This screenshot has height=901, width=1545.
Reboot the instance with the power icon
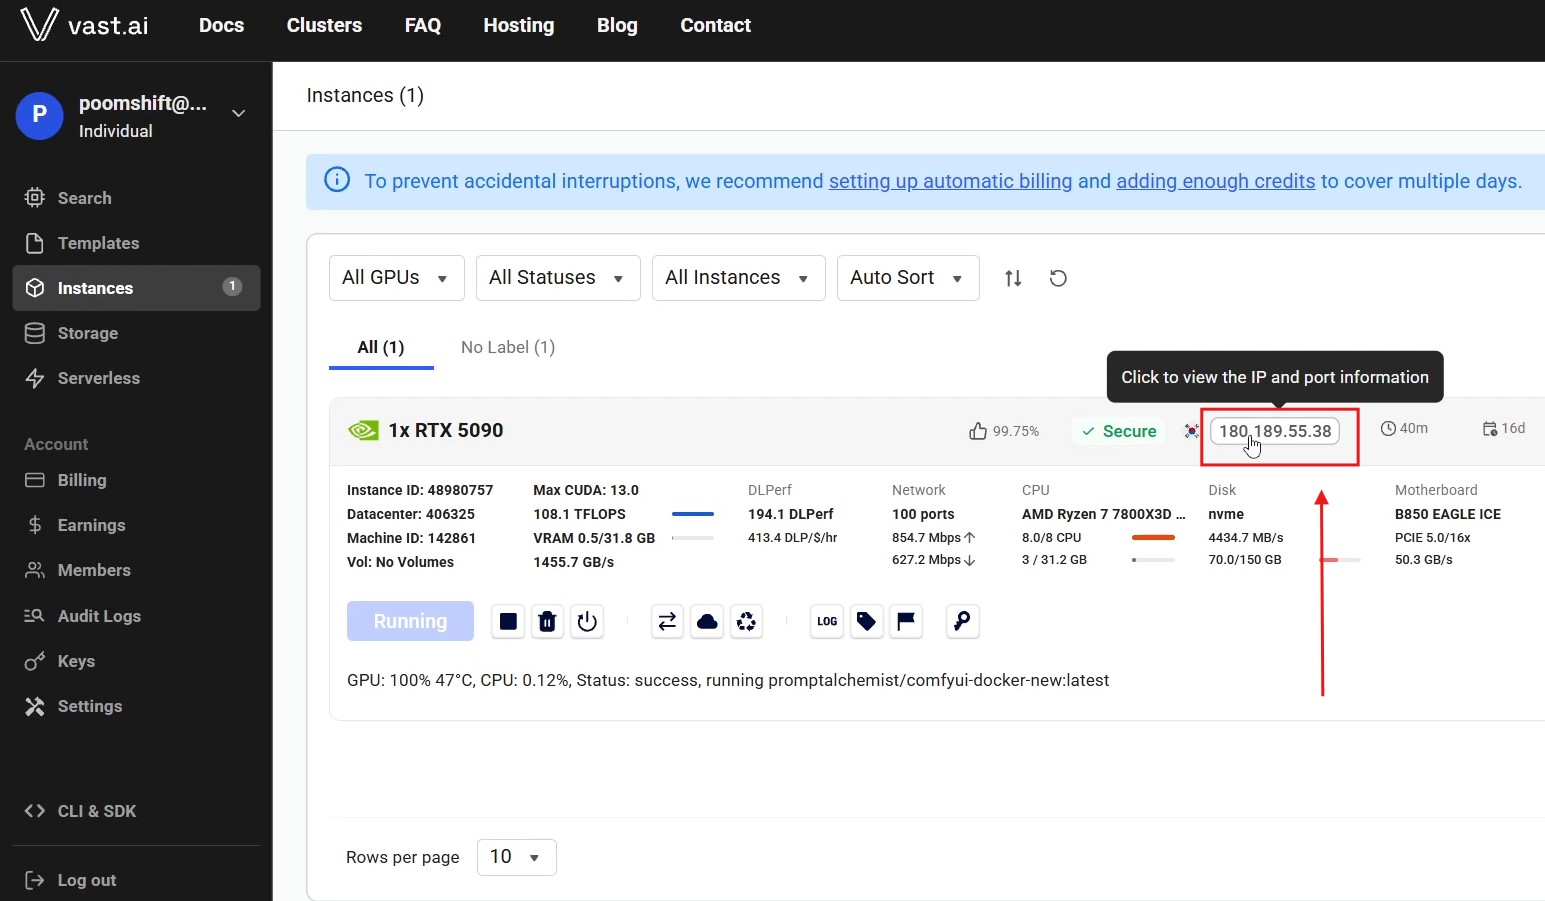tap(587, 622)
